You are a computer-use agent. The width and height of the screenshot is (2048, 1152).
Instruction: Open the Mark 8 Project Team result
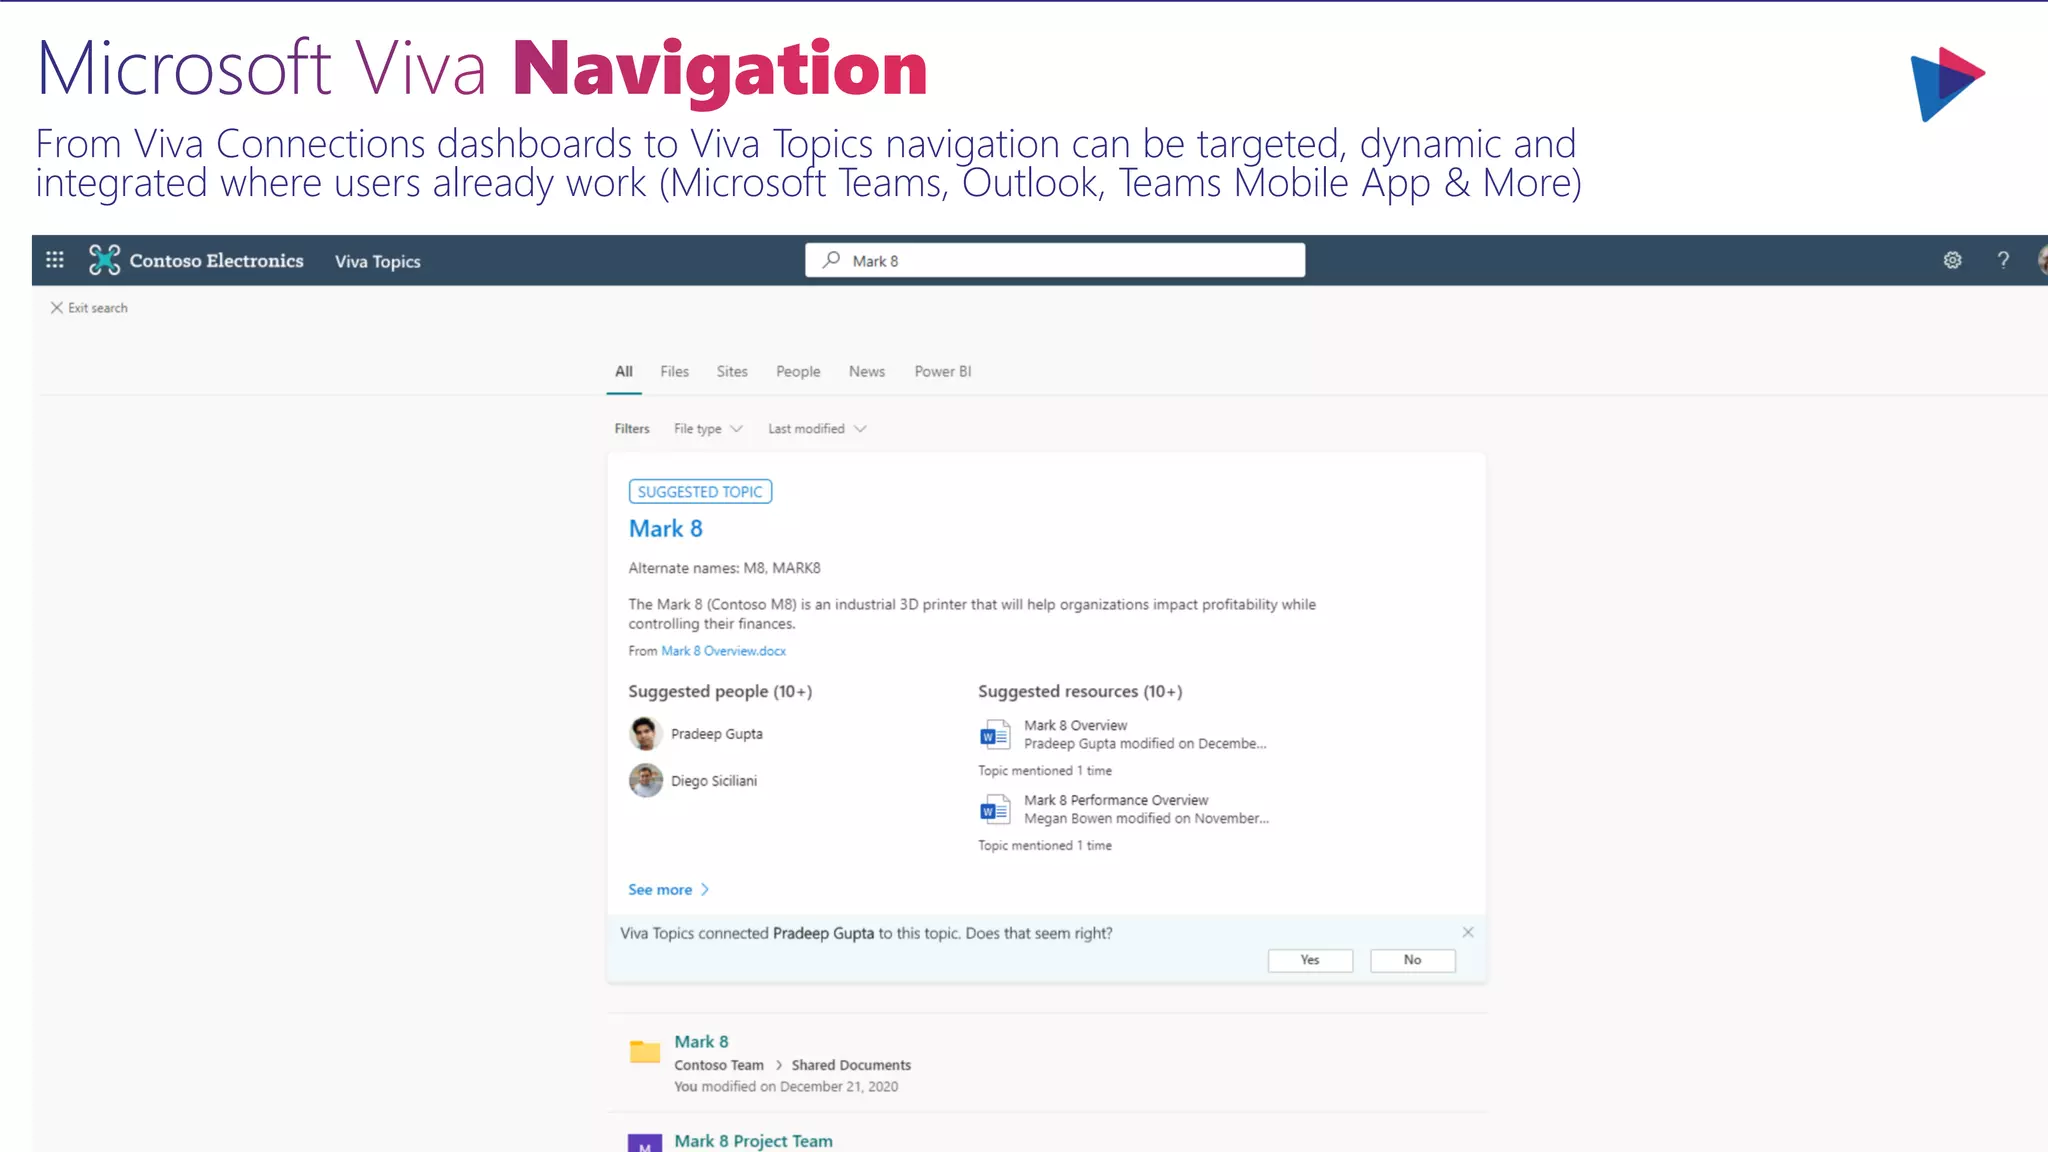(x=753, y=1141)
